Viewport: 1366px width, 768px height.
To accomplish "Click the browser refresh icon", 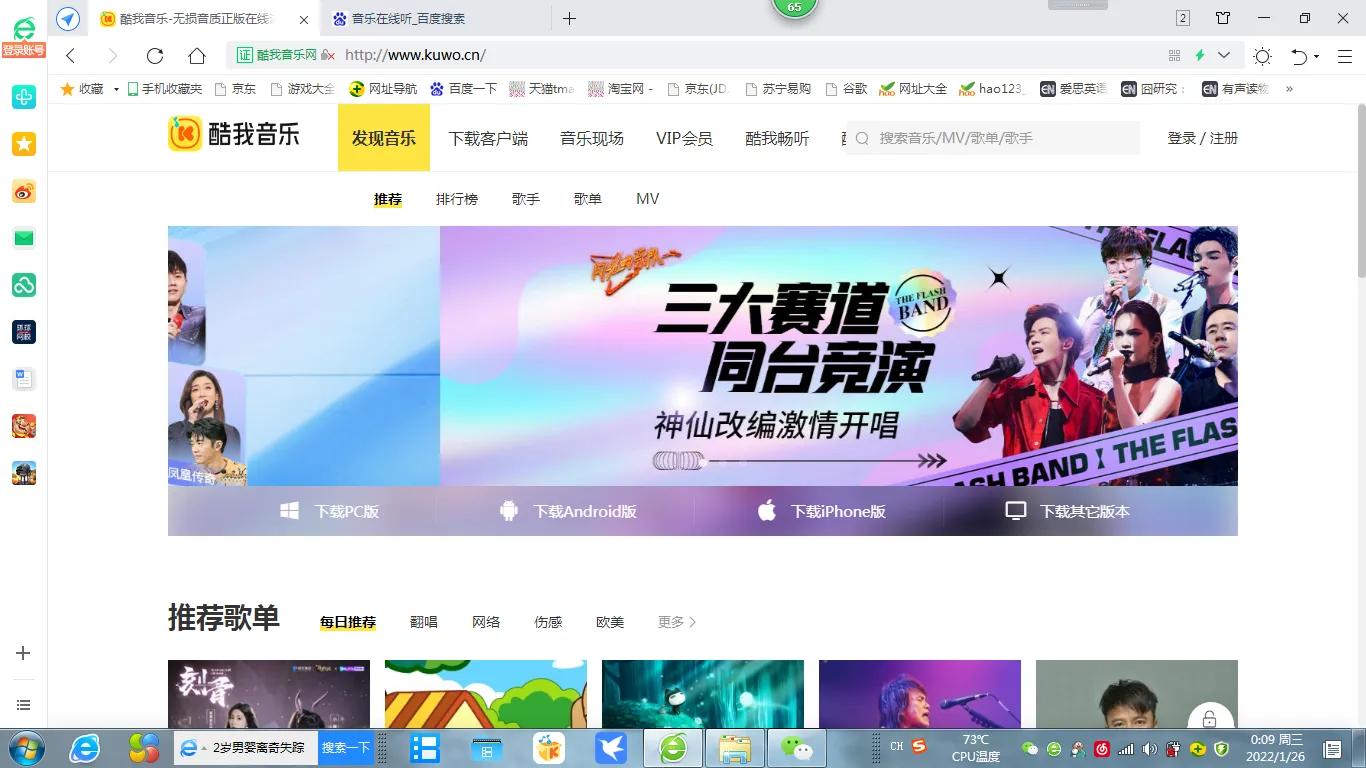I will (156, 55).
